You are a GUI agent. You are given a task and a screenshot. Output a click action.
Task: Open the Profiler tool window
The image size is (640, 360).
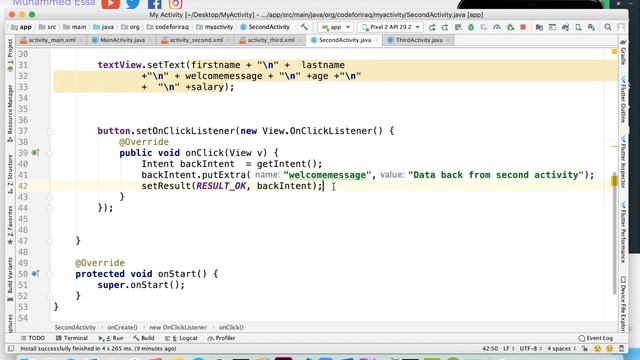pos(221,338)
